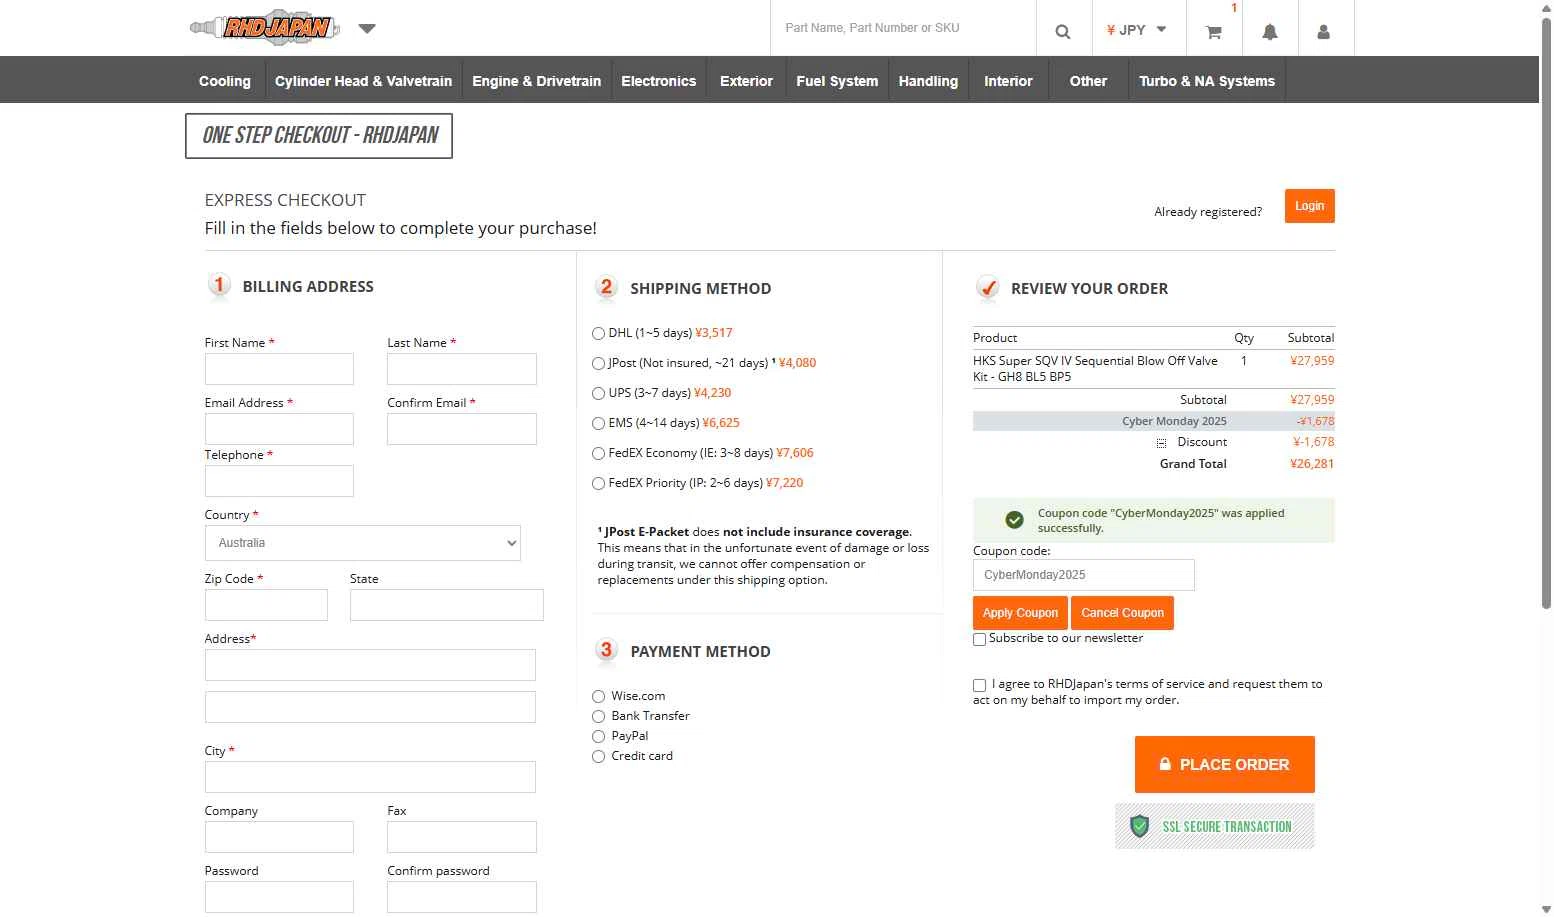The width and height of the screenshot is (1554, 917).
Task: Open the Electronics menu
Action: (658, 81)
